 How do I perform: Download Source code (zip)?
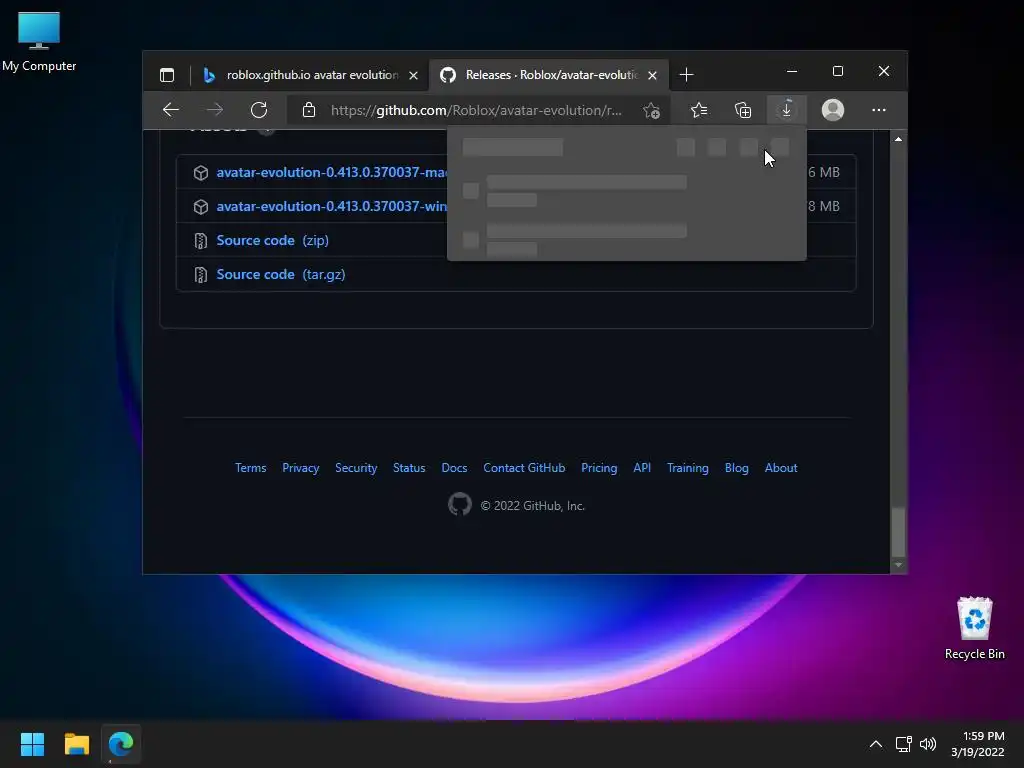[x=272, y=240]
